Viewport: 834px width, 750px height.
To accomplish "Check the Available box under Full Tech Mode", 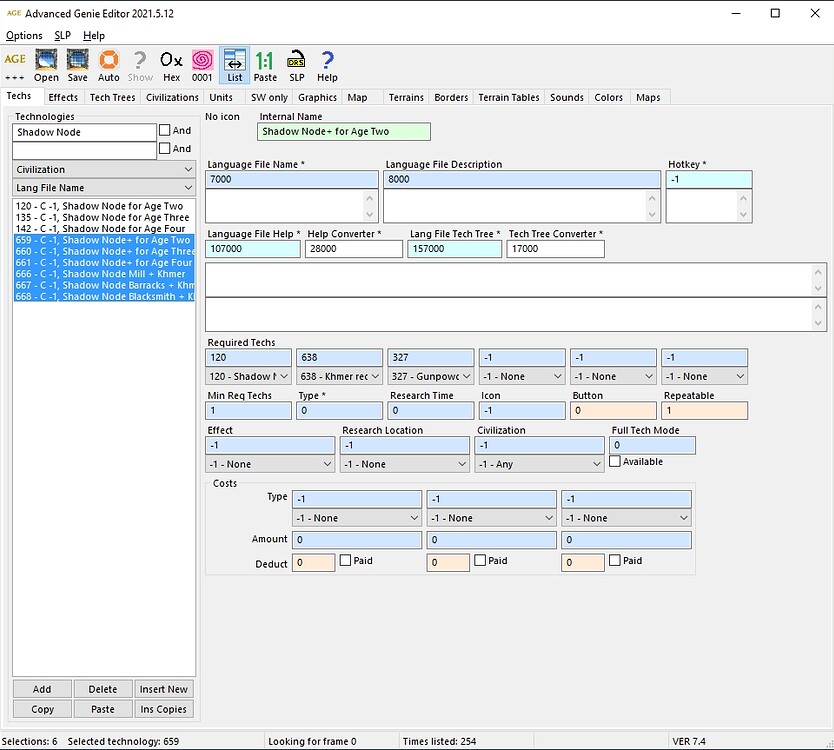I will point(617,462).
